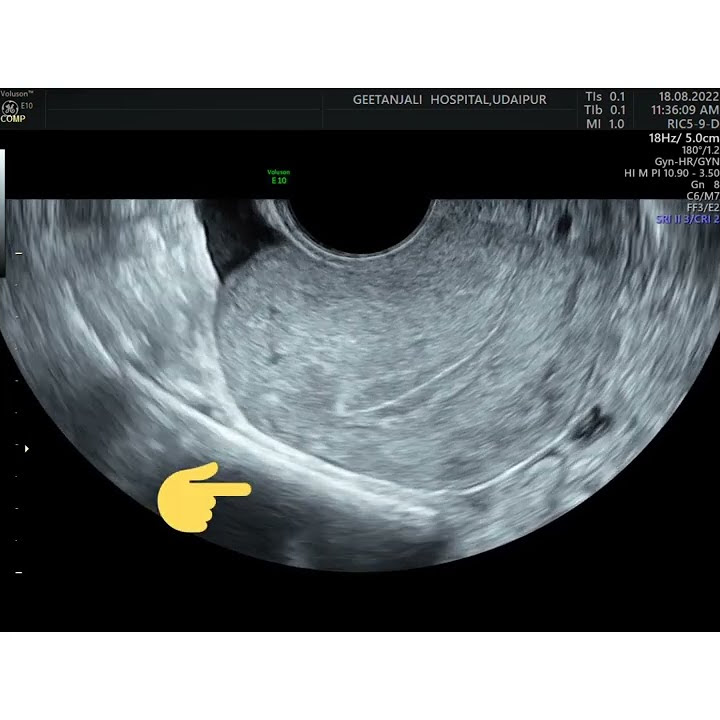
Task: Click the 'HI M PI 10.90 - 3.50' line
Action: (671, 173)
